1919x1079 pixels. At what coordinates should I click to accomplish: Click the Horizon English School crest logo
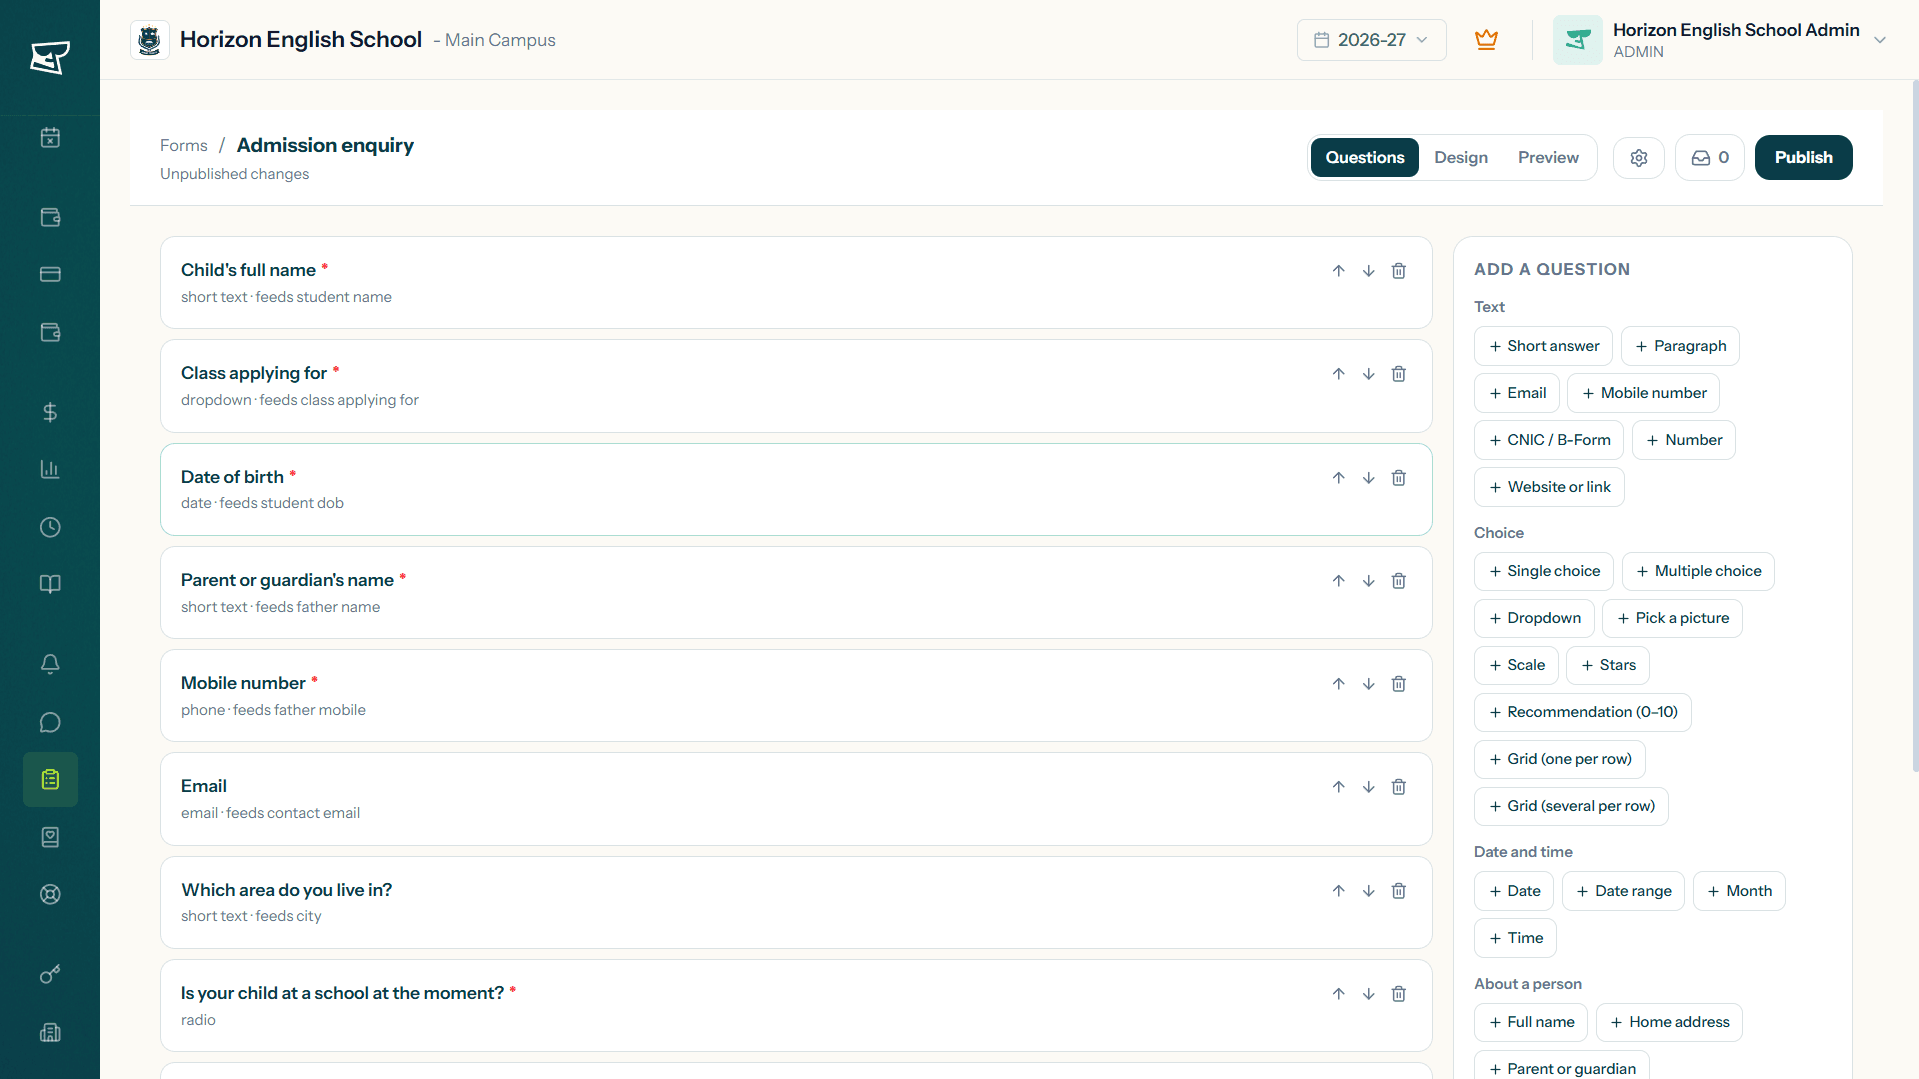pyautogui.click(x=150, y=40)
